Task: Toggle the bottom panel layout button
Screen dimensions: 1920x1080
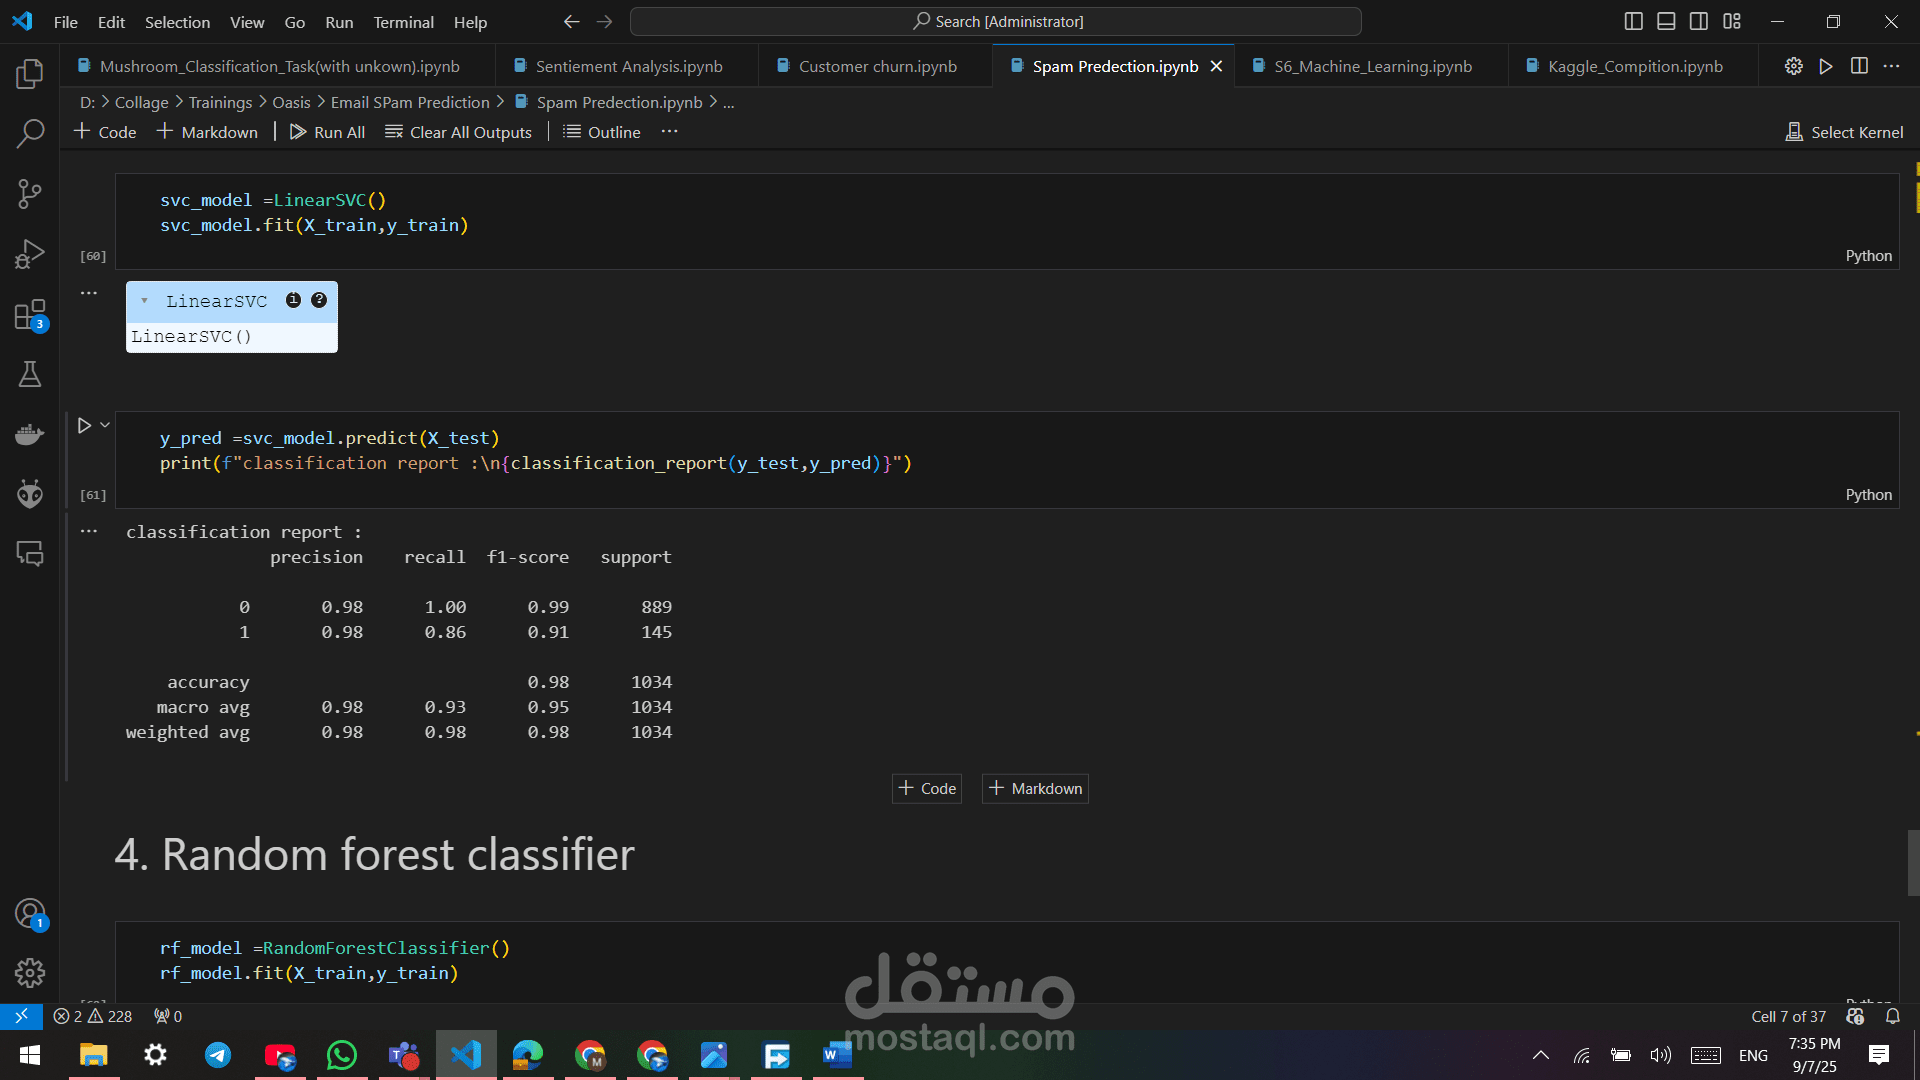Action: (1666, 21)
